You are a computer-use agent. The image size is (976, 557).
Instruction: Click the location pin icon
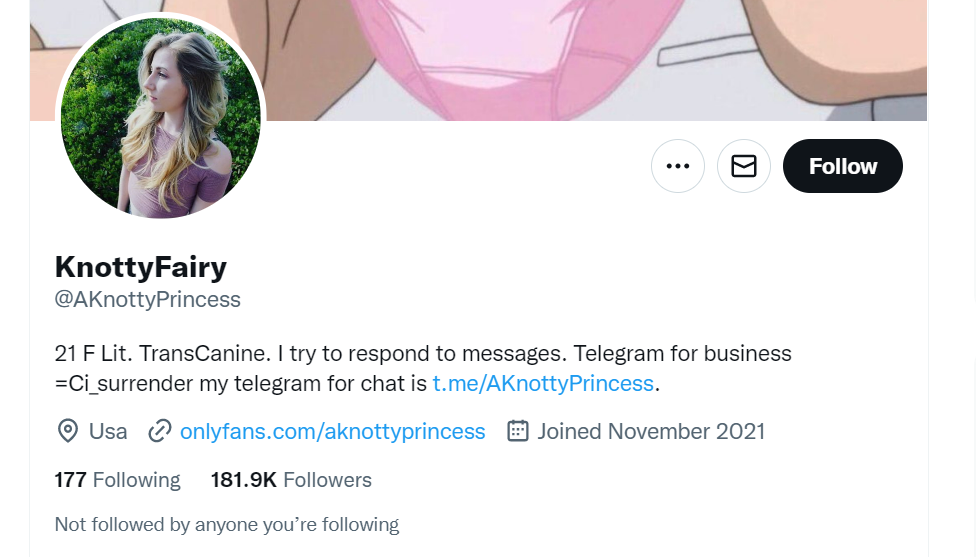tap(68, 431)
